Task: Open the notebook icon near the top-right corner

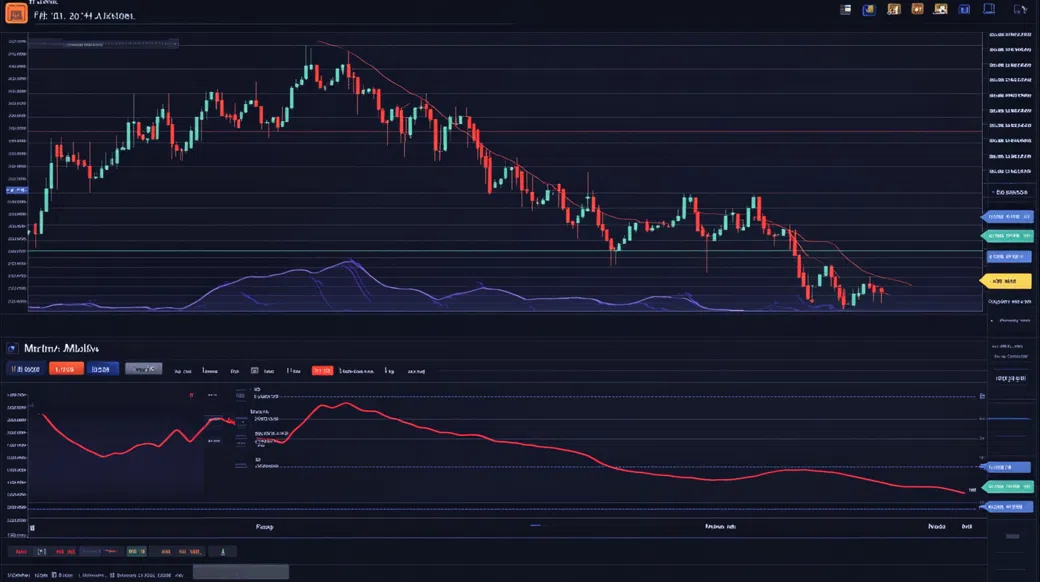Action: tap(989, 8)
